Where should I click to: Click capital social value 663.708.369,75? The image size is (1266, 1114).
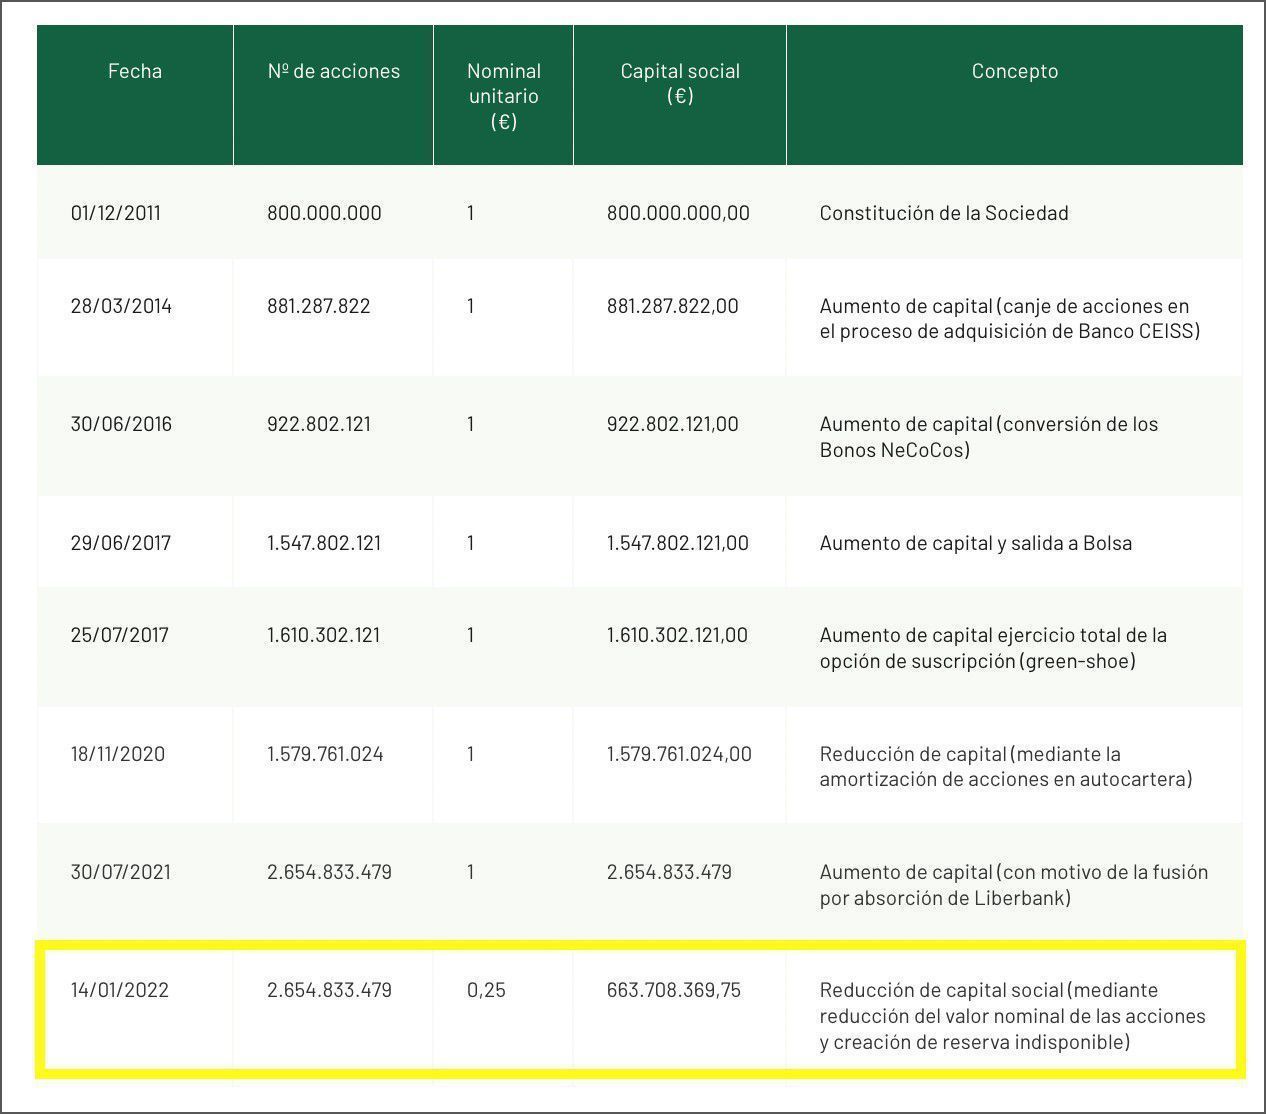[673, 990]
